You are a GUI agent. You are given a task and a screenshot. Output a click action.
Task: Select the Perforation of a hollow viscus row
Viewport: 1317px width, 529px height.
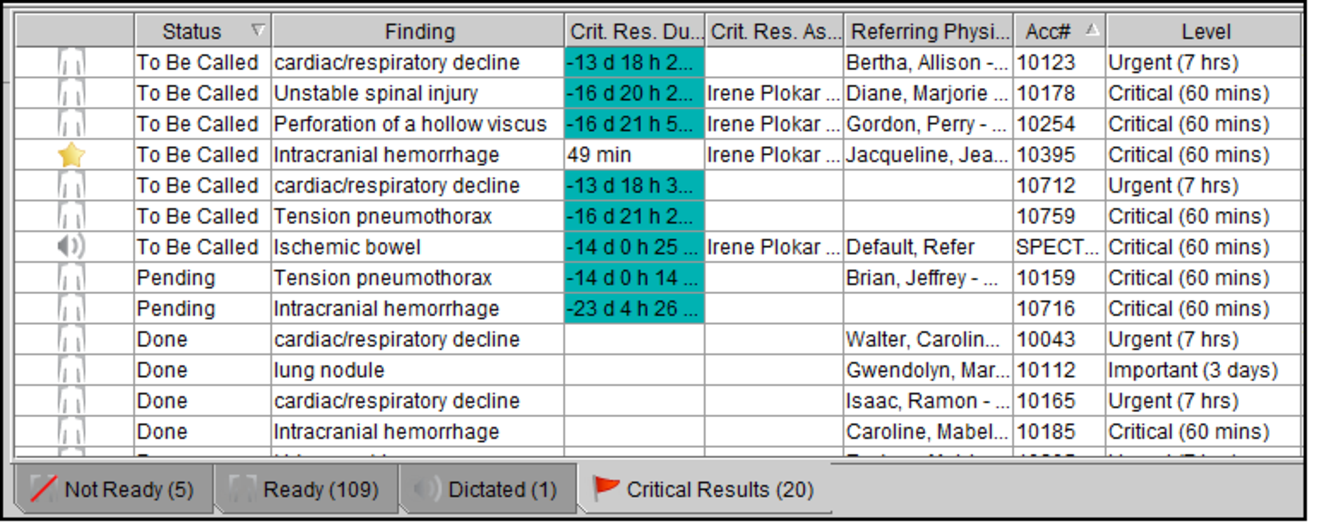pyautogui.click(x=410, y=125)
